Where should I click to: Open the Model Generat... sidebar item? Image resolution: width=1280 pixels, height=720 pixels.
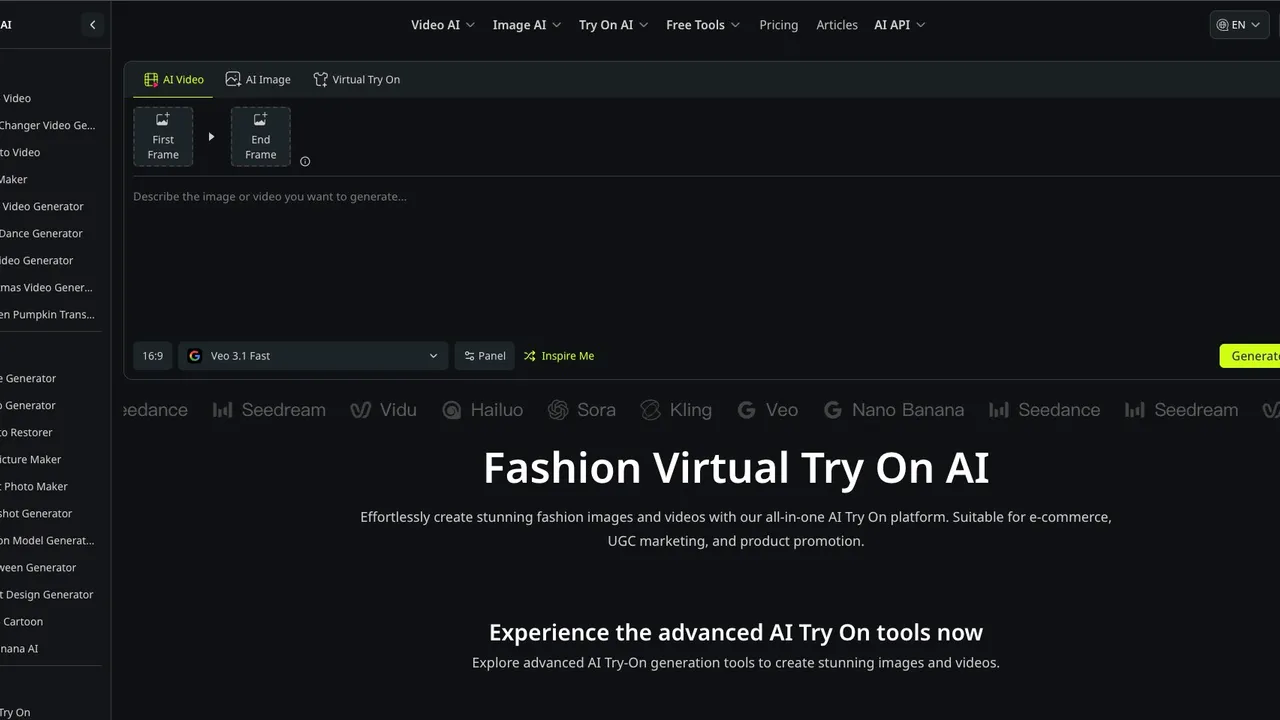48,540
